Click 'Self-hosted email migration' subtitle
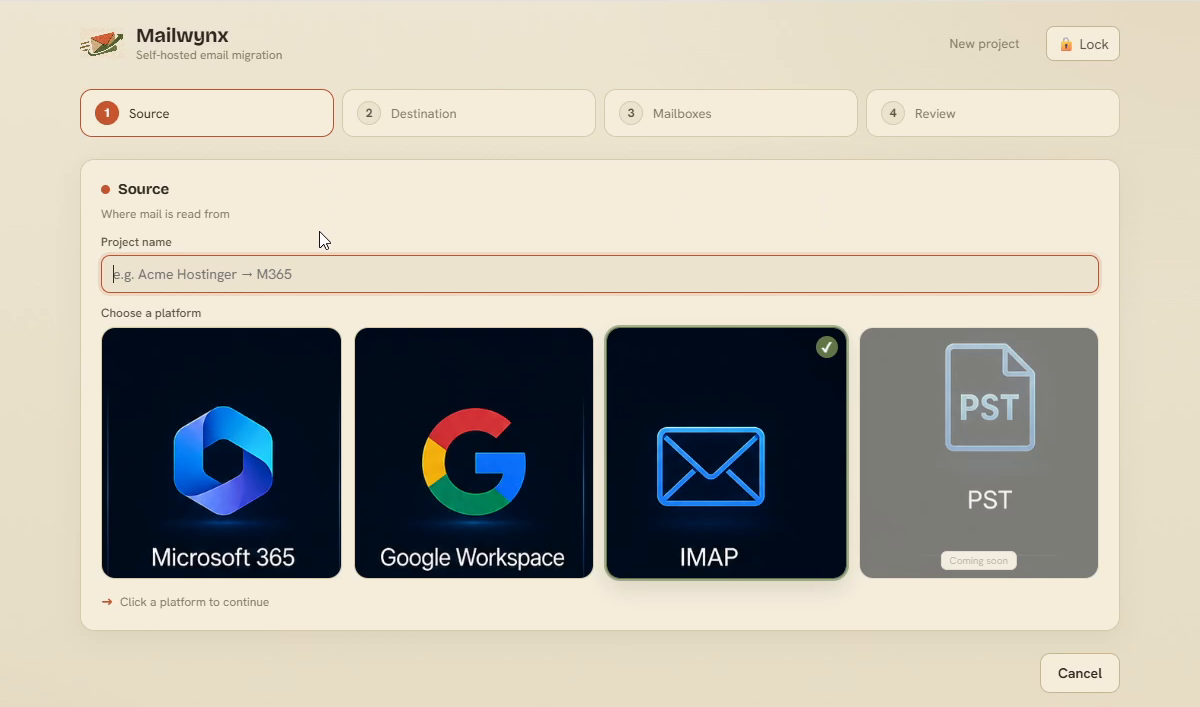The image size is (1200, 707). pyautogui.click(x=209, y=55)
